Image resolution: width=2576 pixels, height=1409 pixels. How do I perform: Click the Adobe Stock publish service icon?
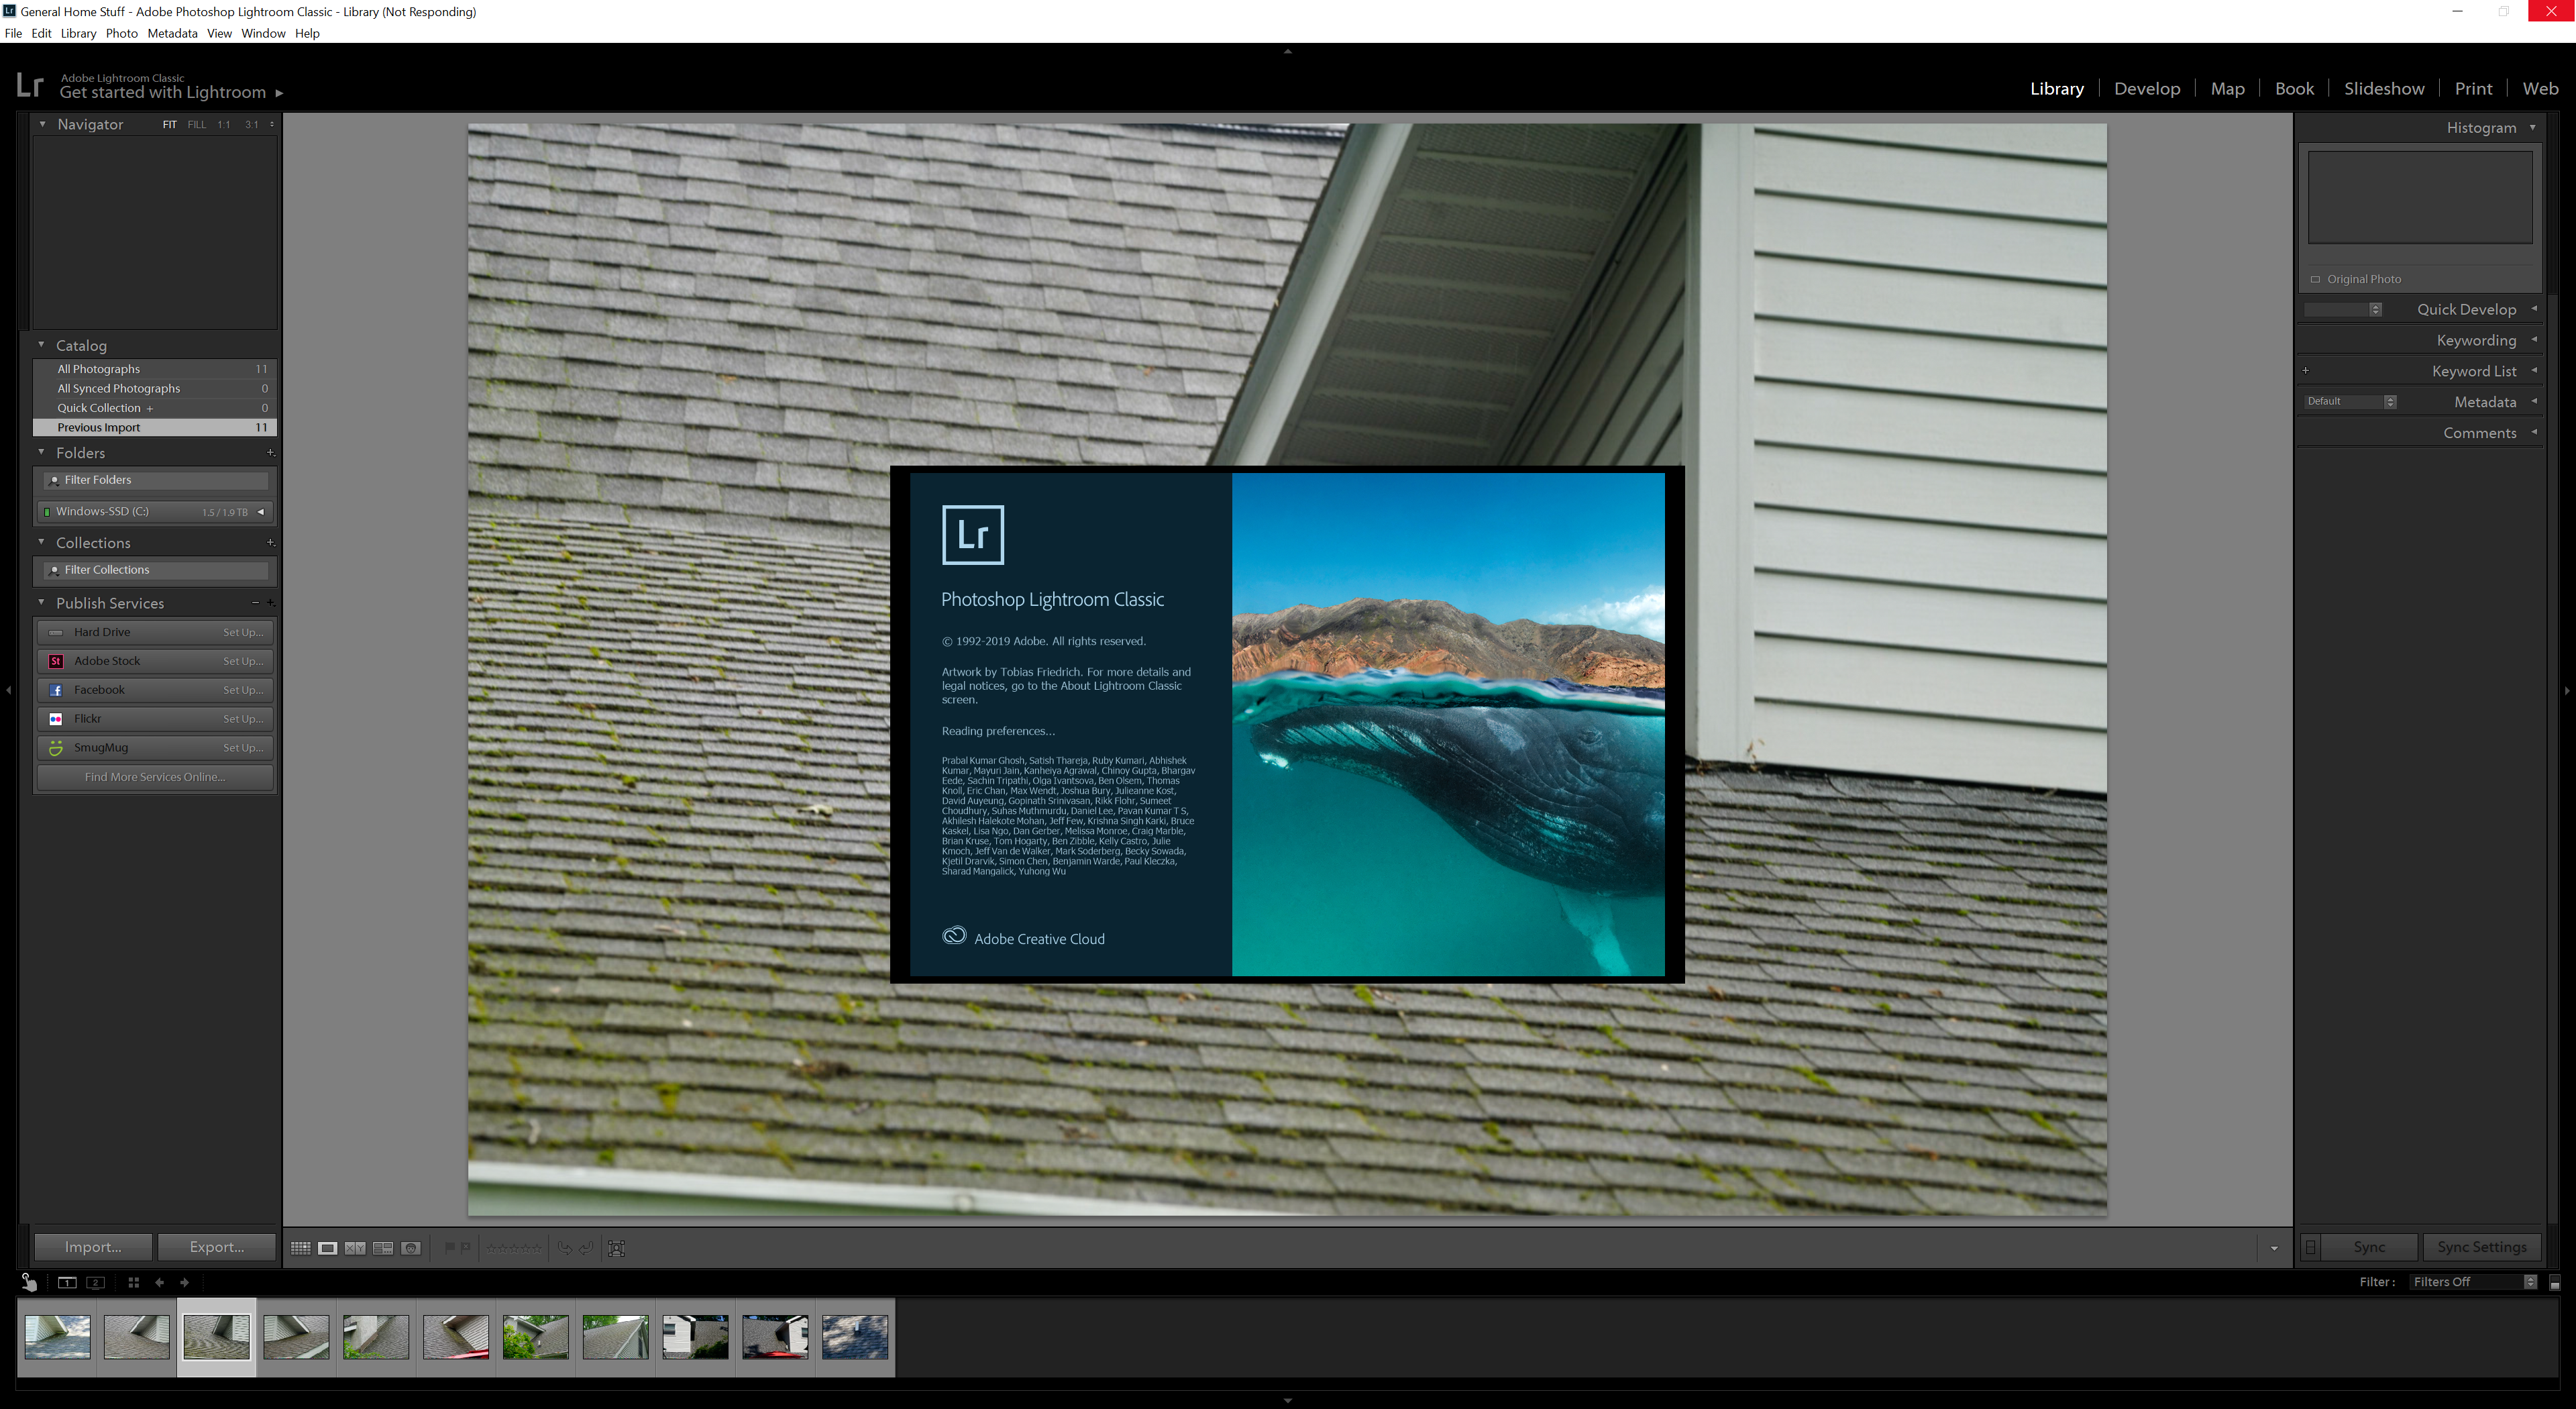click(x=56, y=661)
